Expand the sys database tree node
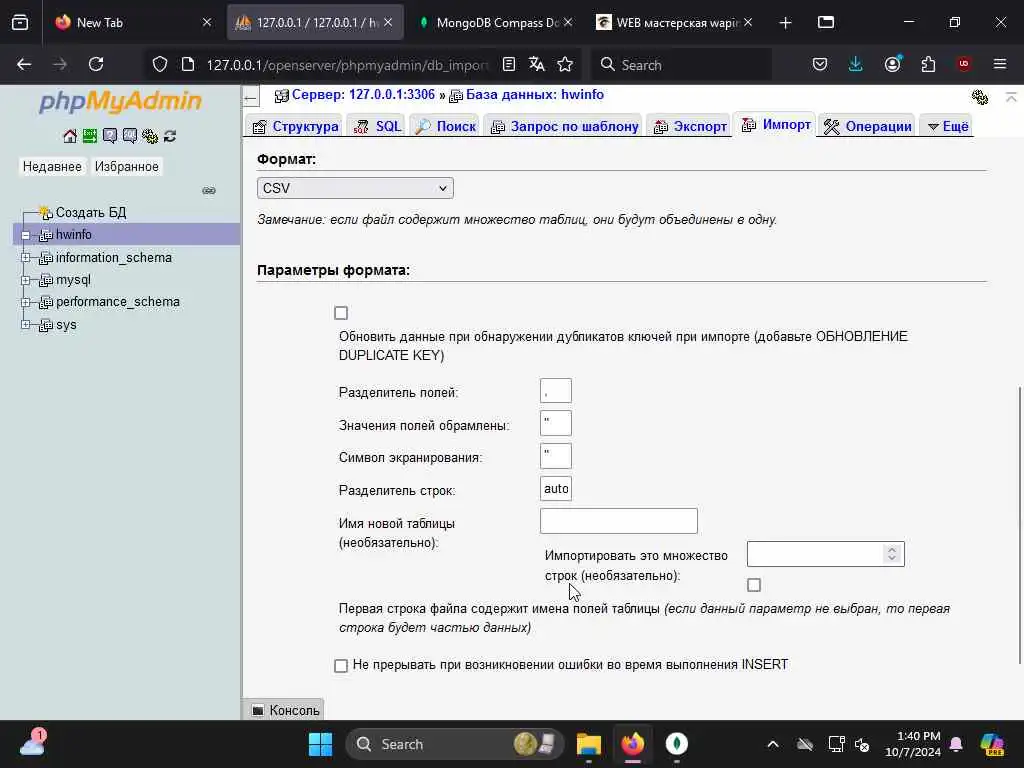 tap(25, 325)
